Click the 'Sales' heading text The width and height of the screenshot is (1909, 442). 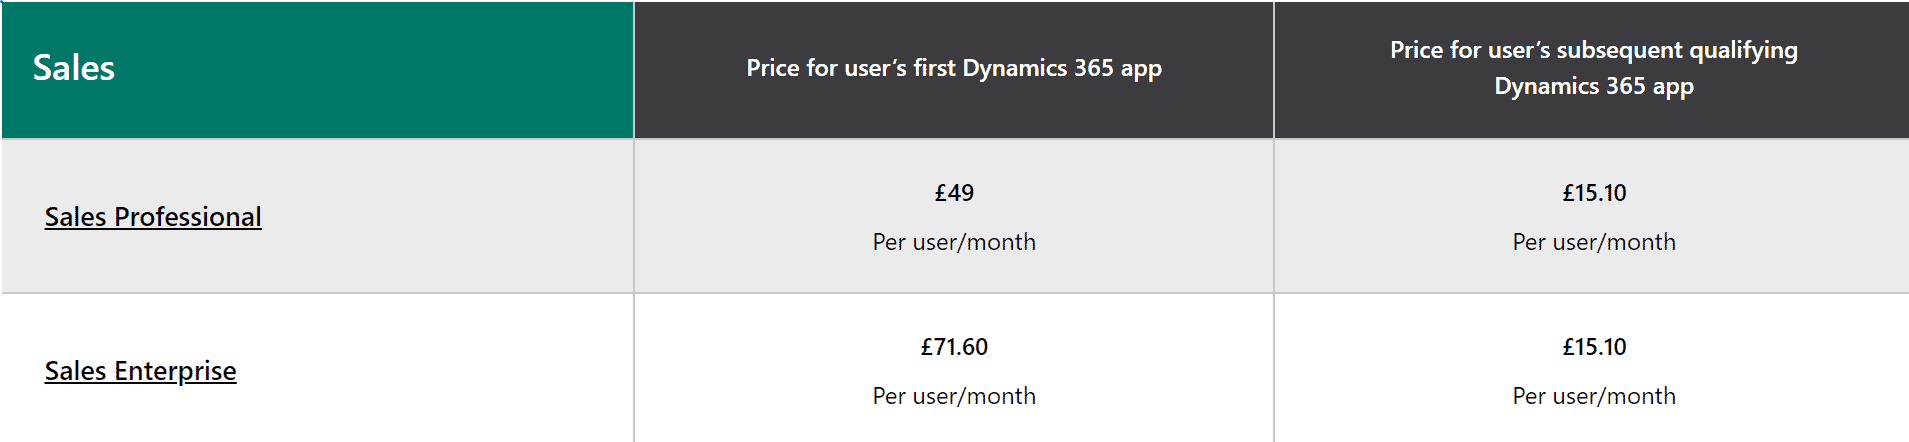tap(74, 68)
